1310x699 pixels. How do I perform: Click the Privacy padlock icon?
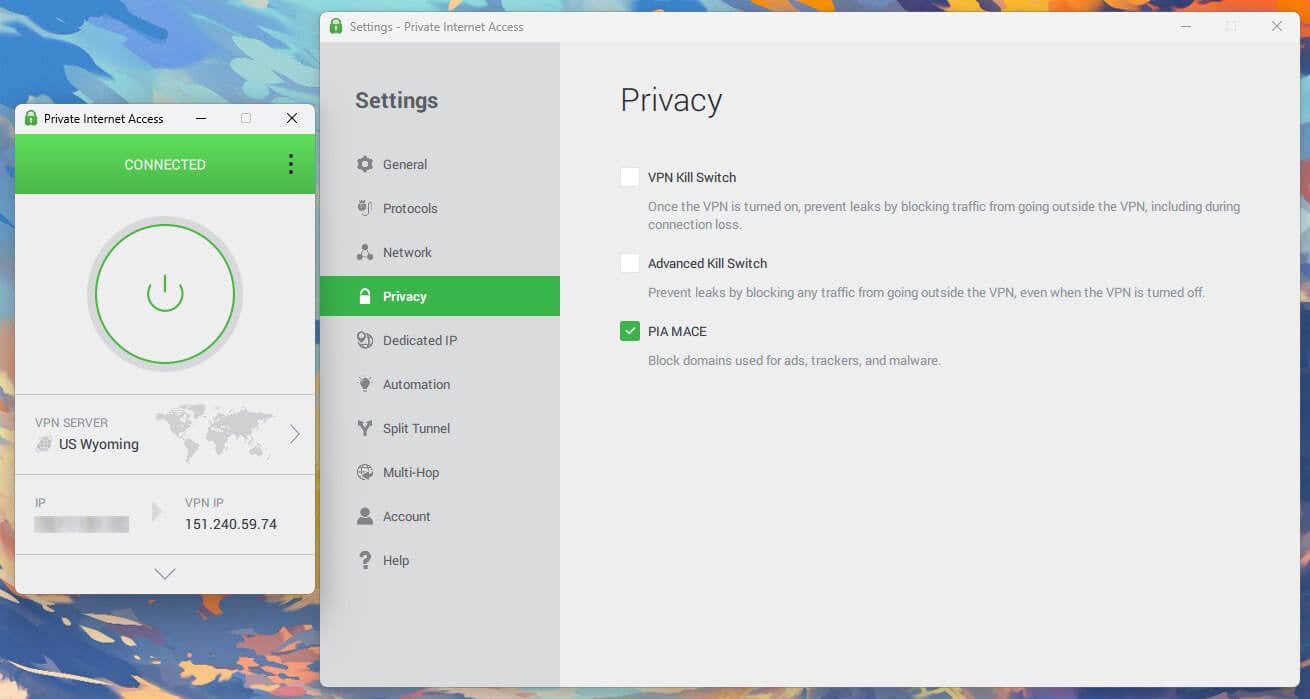click(x=365, y=296)
